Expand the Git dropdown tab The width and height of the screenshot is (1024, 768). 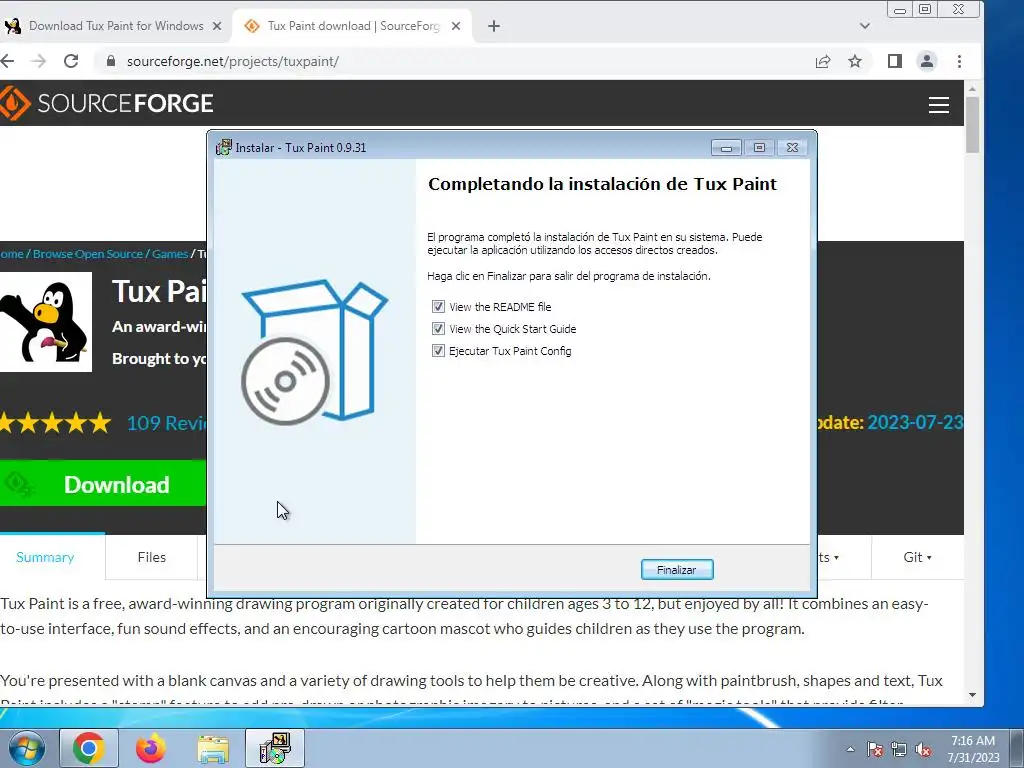click(918, 557)
